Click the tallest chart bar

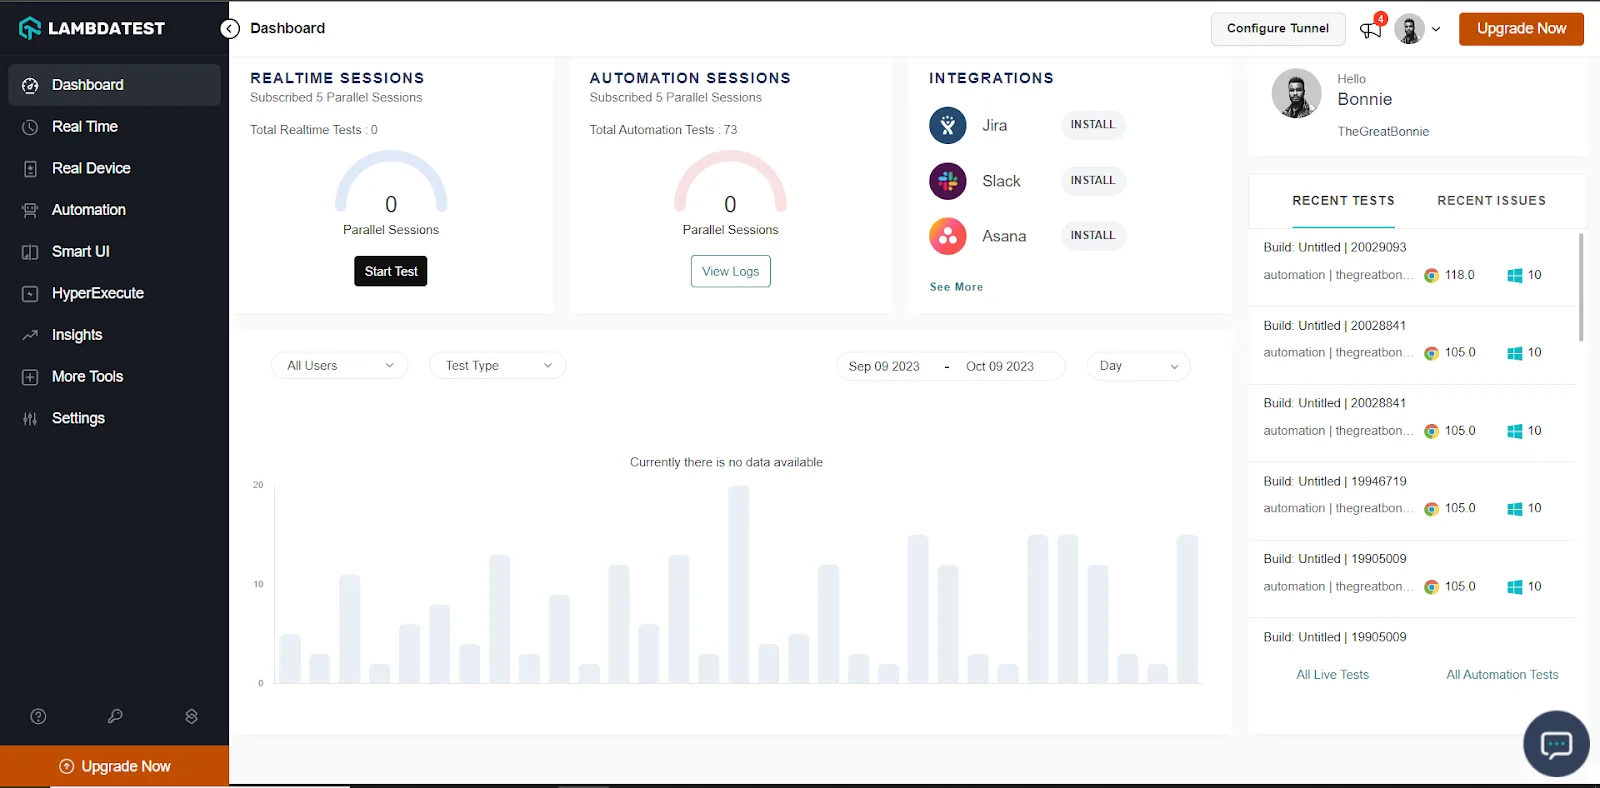(738, 585)
